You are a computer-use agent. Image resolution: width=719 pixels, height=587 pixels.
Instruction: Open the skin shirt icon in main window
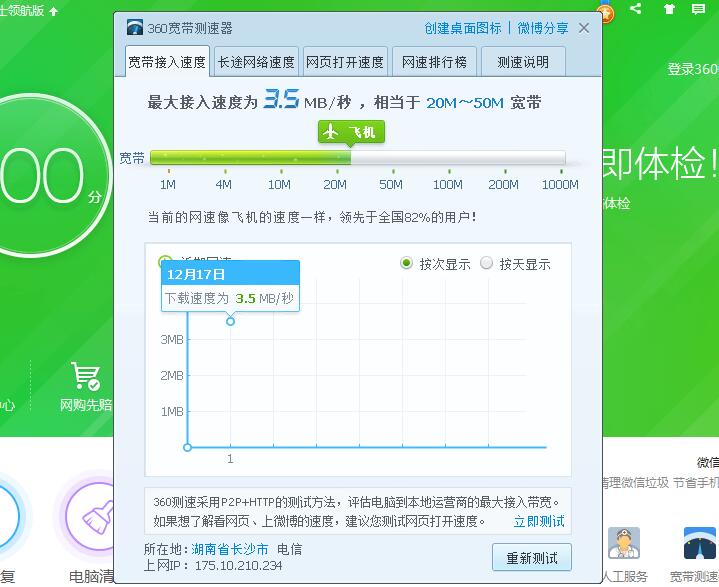669,9
